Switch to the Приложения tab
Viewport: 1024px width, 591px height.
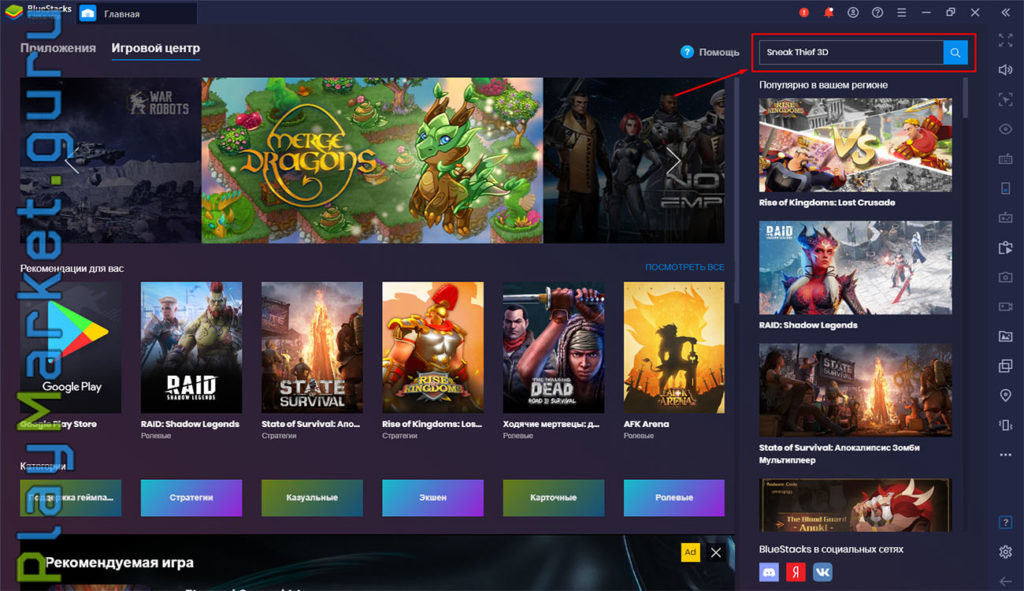click(x=57, y=48)
